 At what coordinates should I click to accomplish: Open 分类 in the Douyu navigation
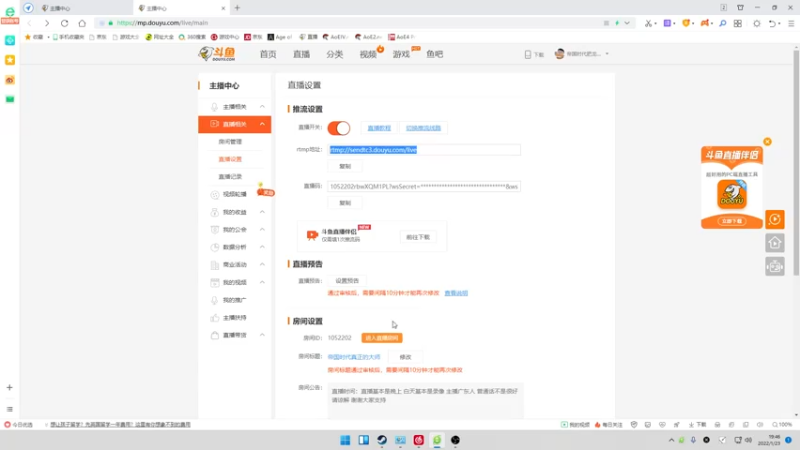[x=335, y=54]
